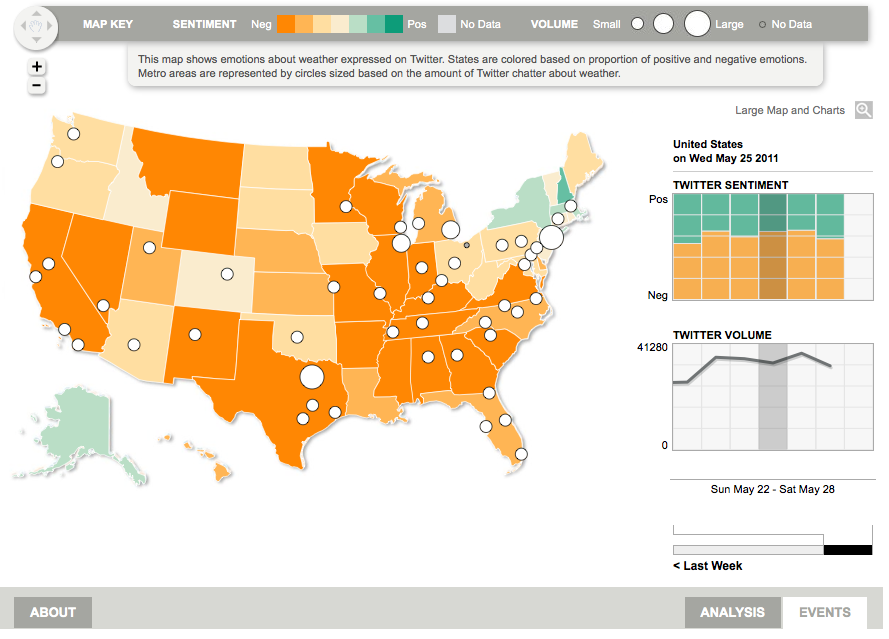Select the metro circle in Oklahoma

pos(297,337)
